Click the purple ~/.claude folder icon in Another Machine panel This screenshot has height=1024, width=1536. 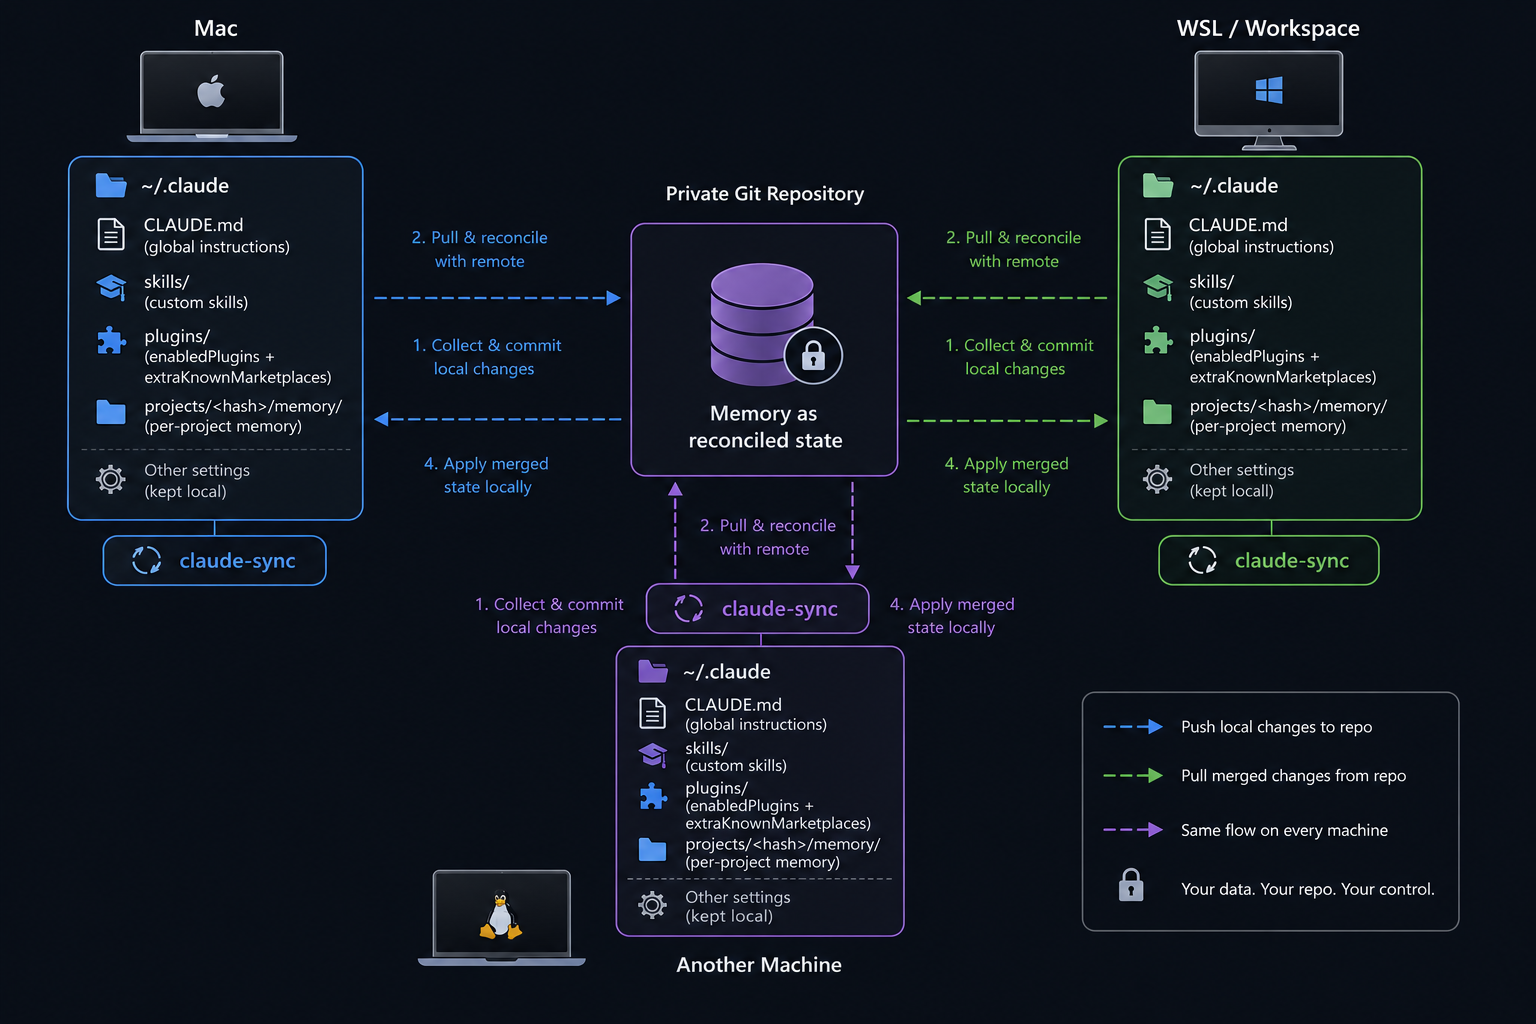coord(653,671)
